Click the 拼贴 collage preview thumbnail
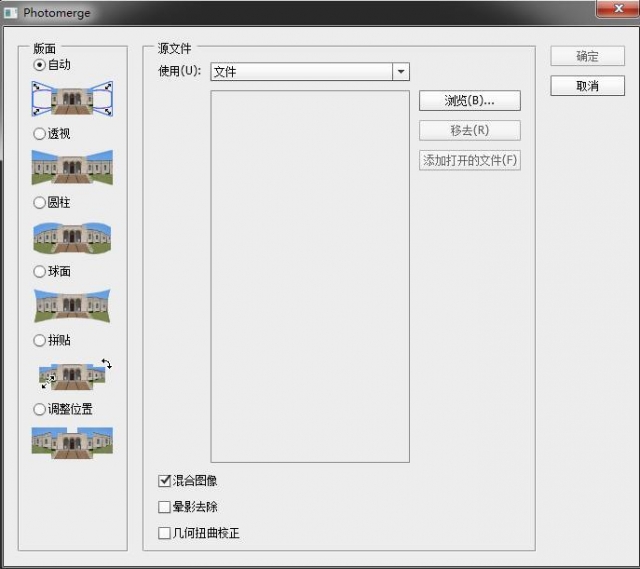Viewport: 640px width, 569px height. click(x=75, y=375)
